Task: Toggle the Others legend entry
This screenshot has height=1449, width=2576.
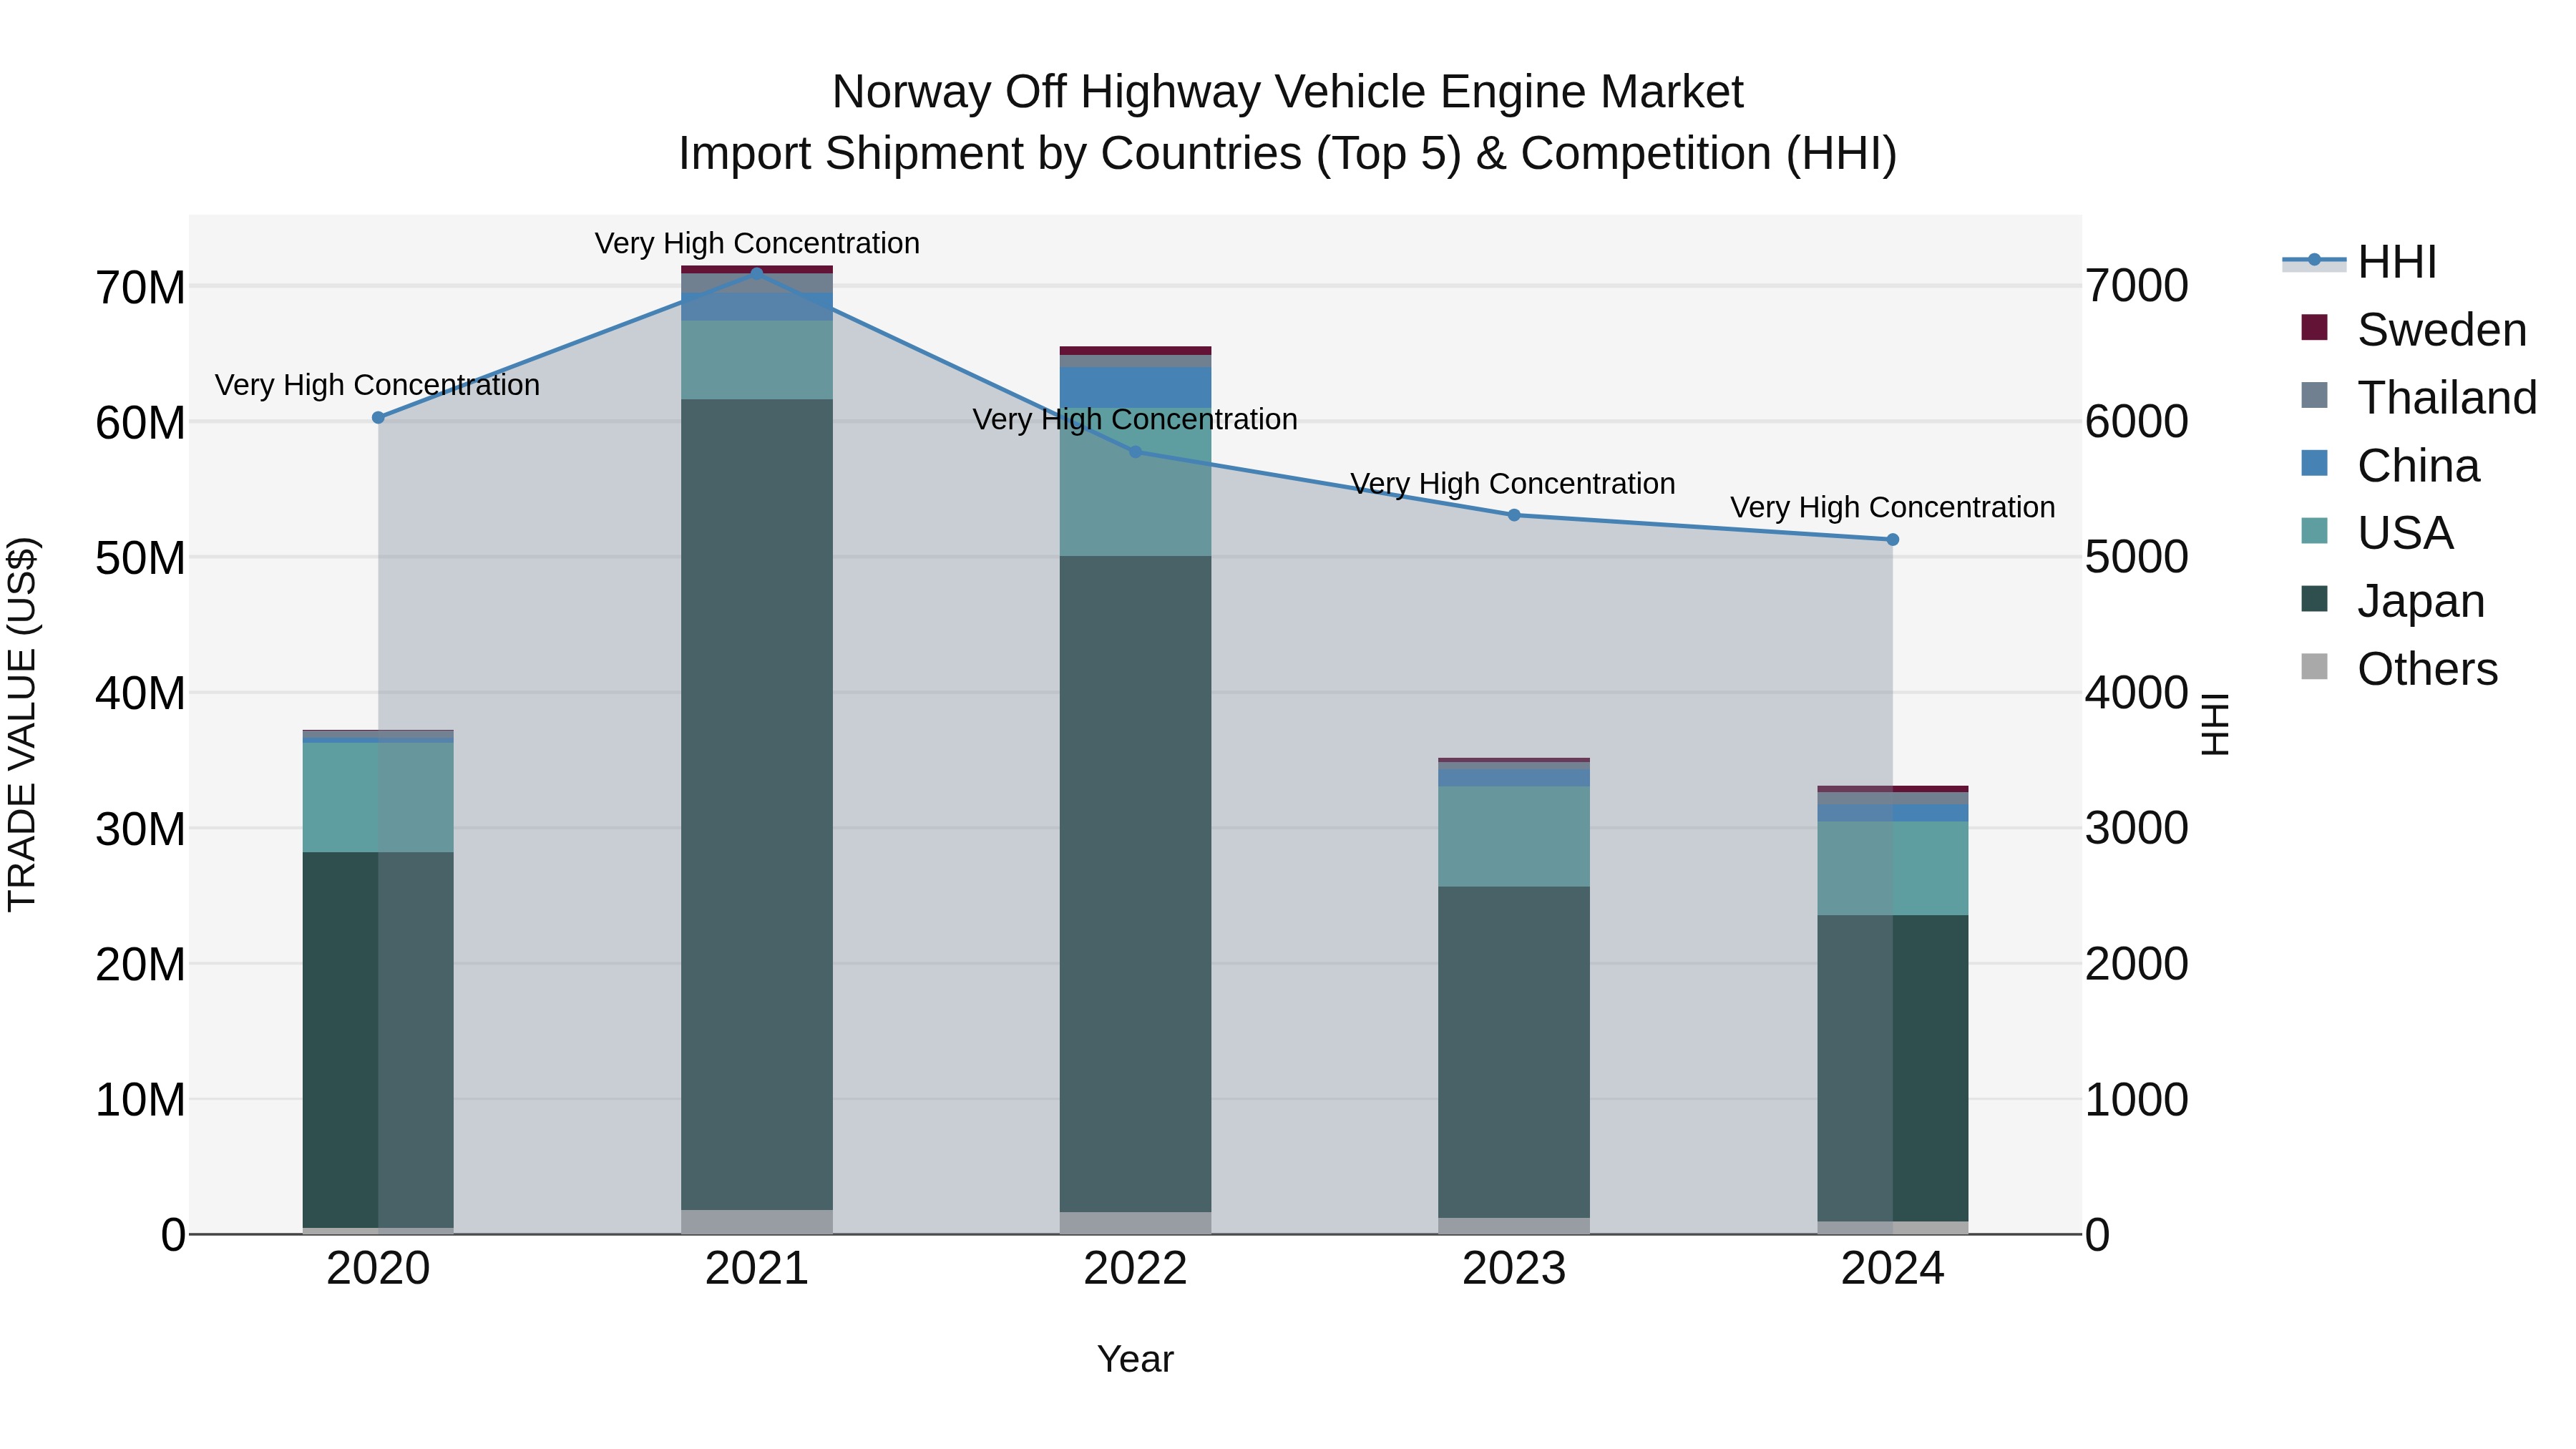Action: click(2399, 668)
